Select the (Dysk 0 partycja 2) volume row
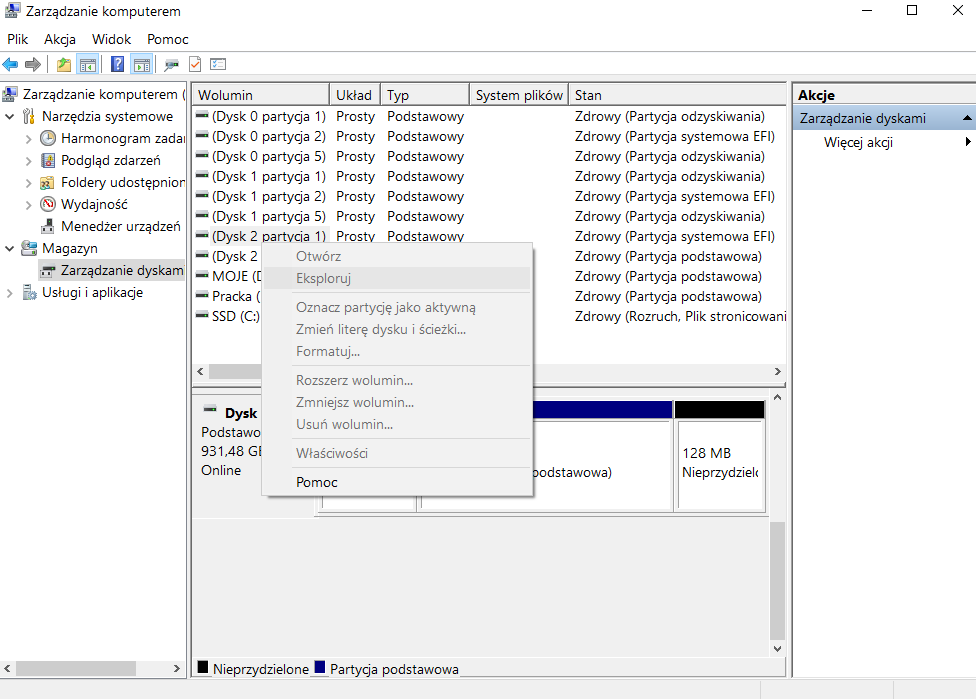 [489, 136]
